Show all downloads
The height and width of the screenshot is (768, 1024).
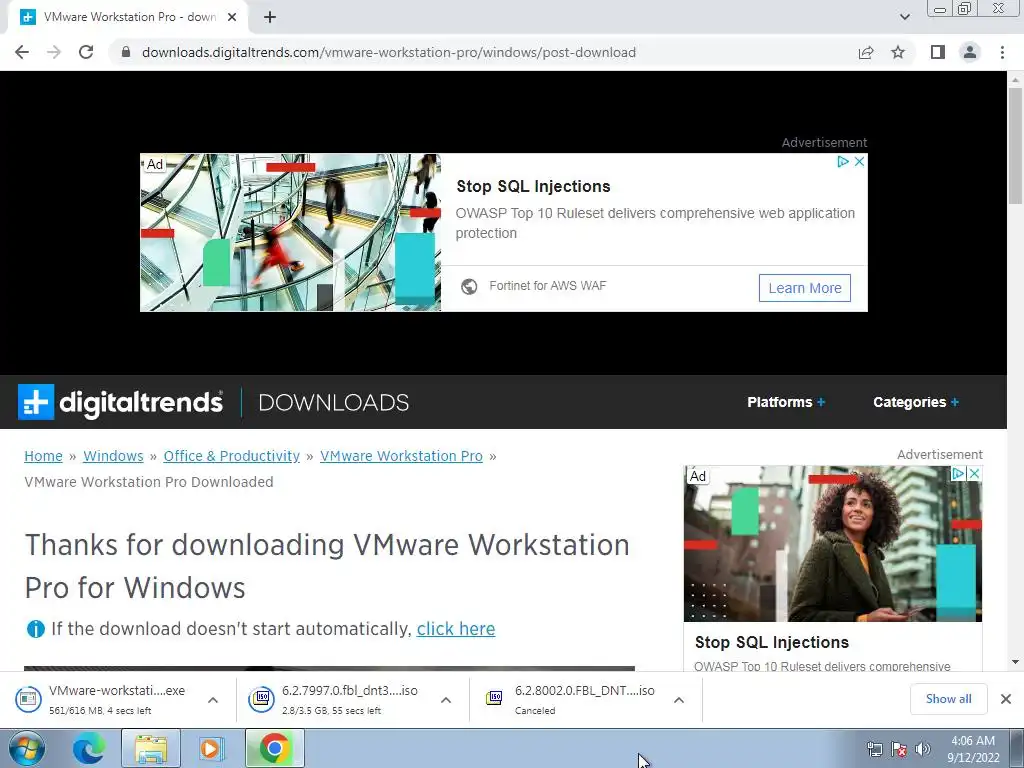[948, 699]
